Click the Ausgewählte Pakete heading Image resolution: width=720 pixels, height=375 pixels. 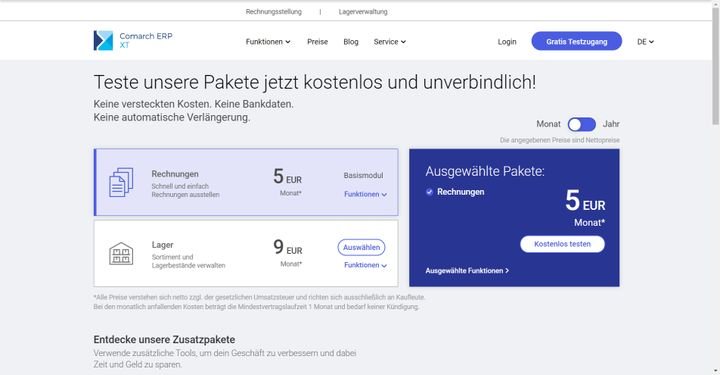click(x=485, y=171)
